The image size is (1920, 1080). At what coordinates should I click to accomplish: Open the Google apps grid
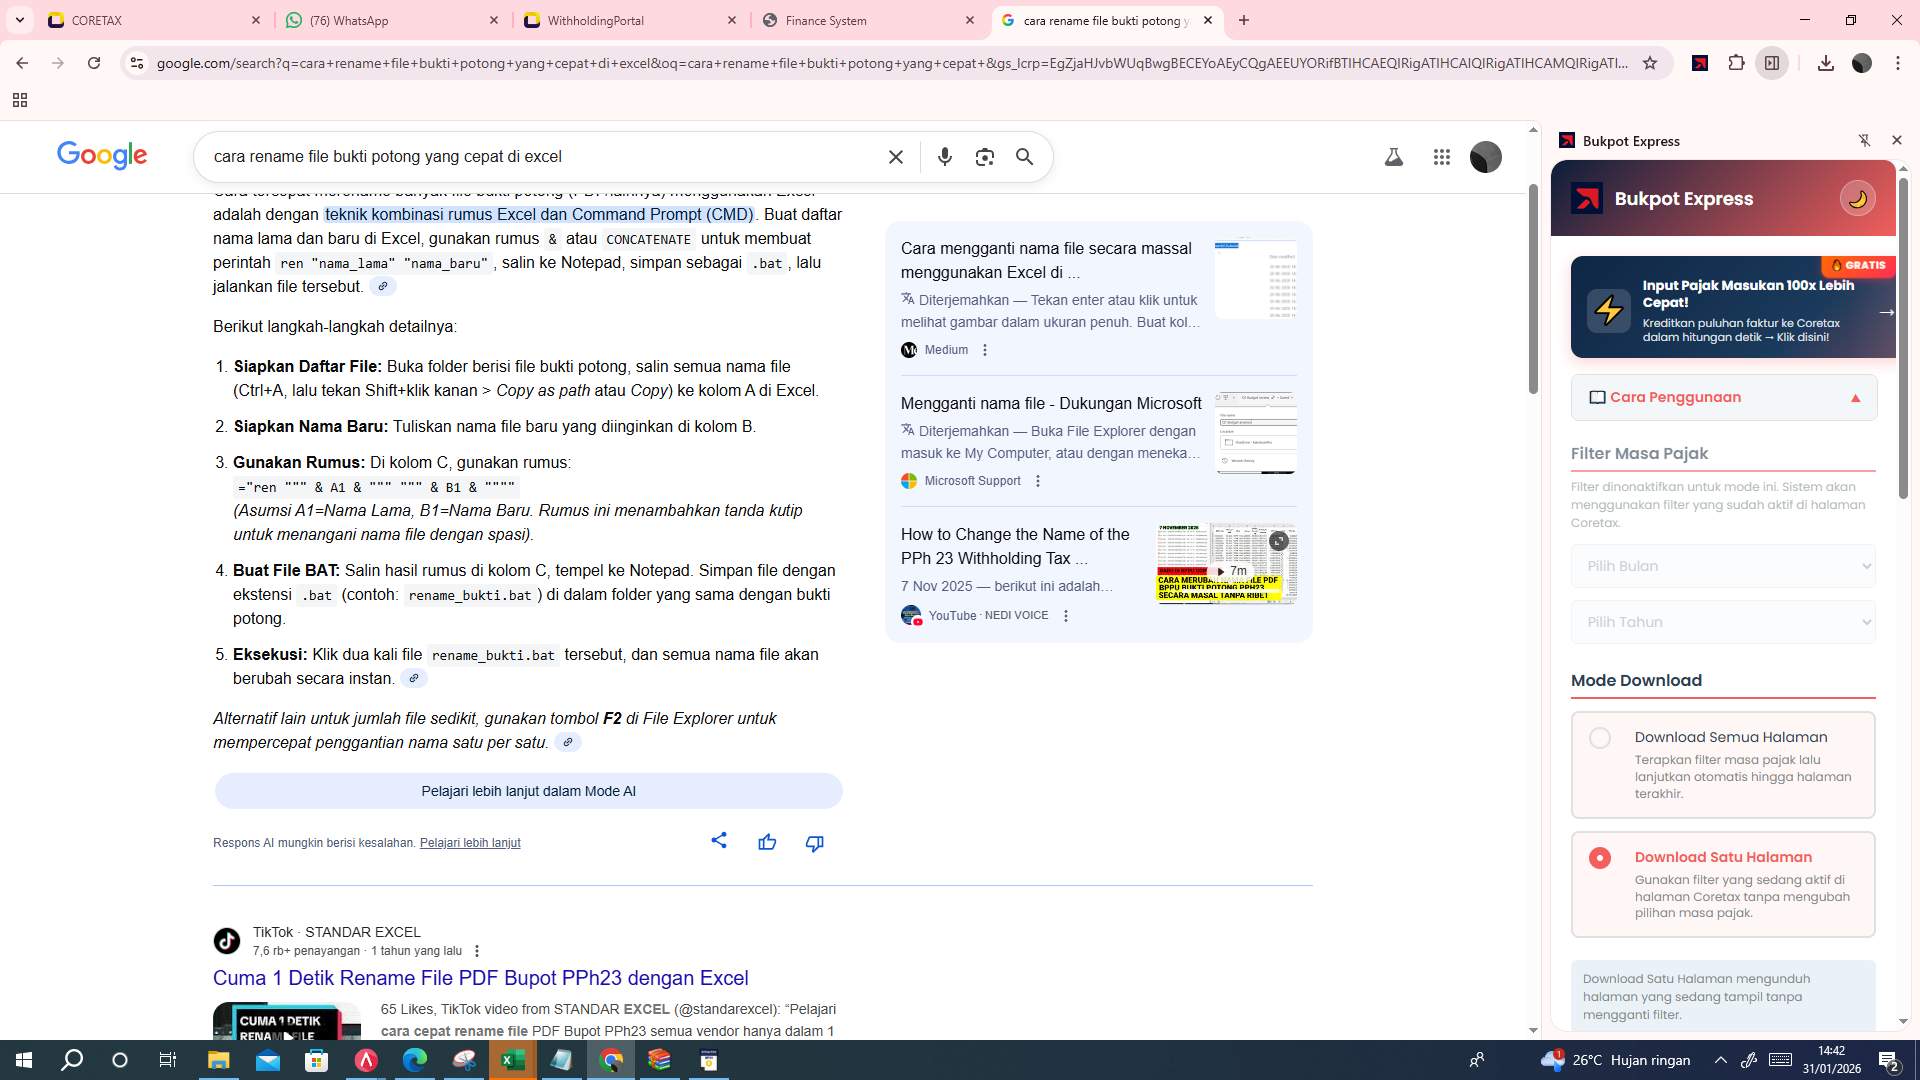(x=1442, y=157)
